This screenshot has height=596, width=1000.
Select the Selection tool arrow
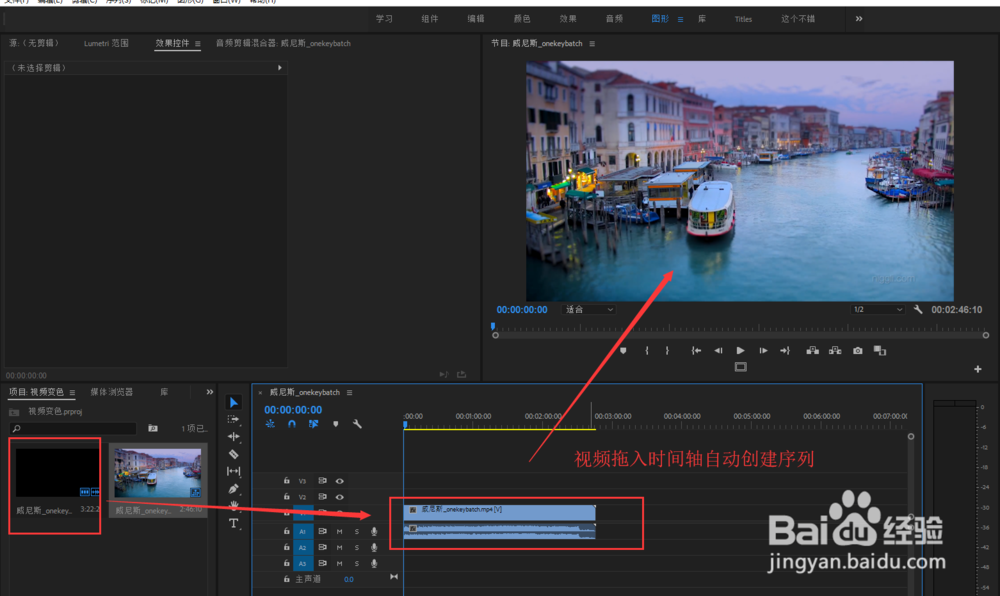(x=233, y=402)
